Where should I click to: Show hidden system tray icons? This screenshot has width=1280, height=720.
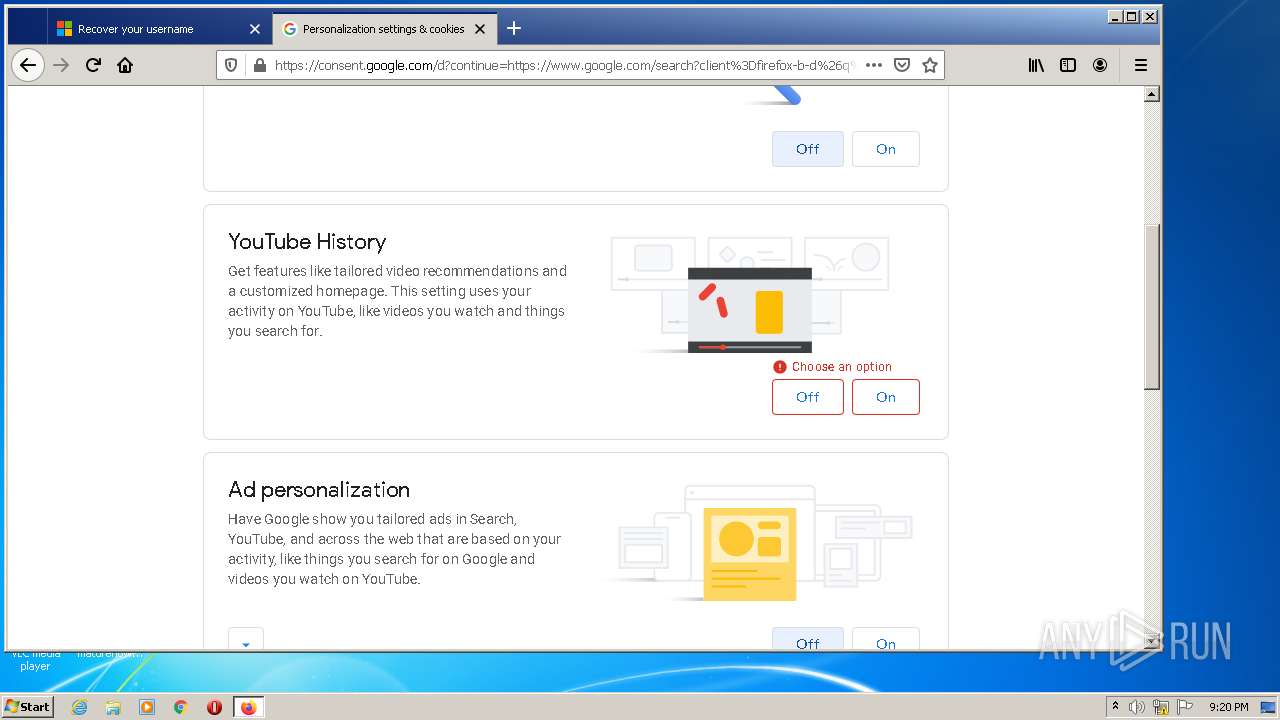click(x=1115, y=706)
